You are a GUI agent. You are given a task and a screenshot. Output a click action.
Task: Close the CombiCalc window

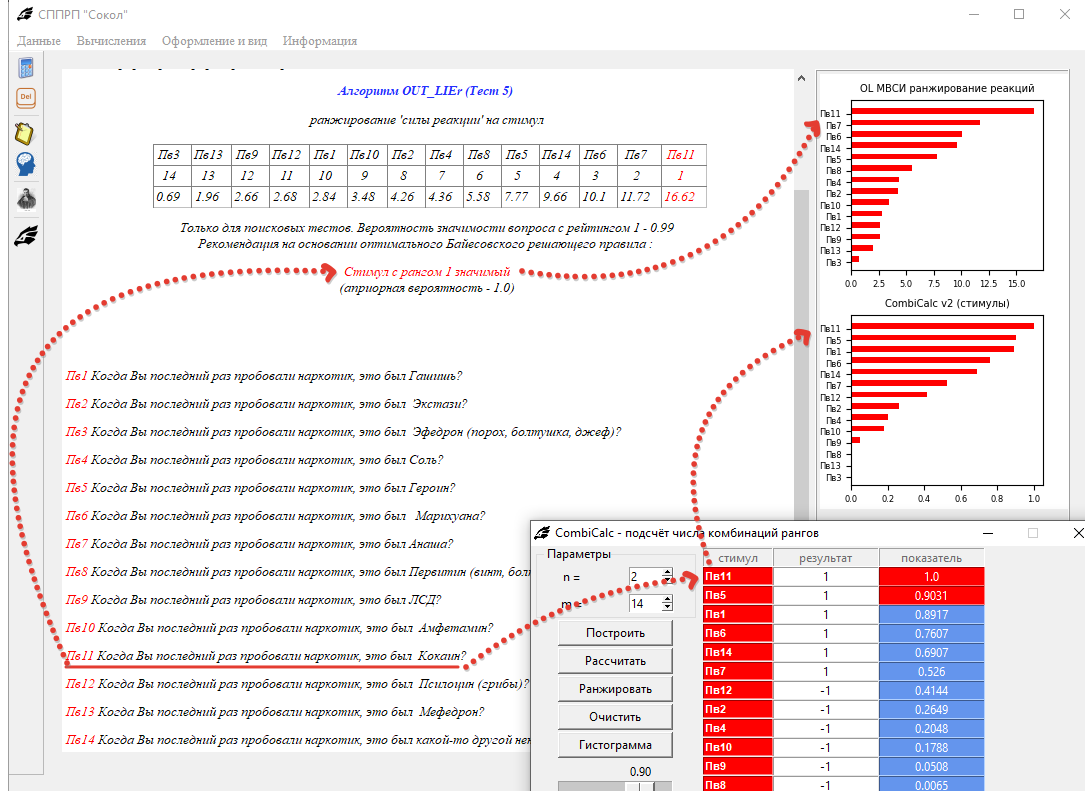(1077, 533)
